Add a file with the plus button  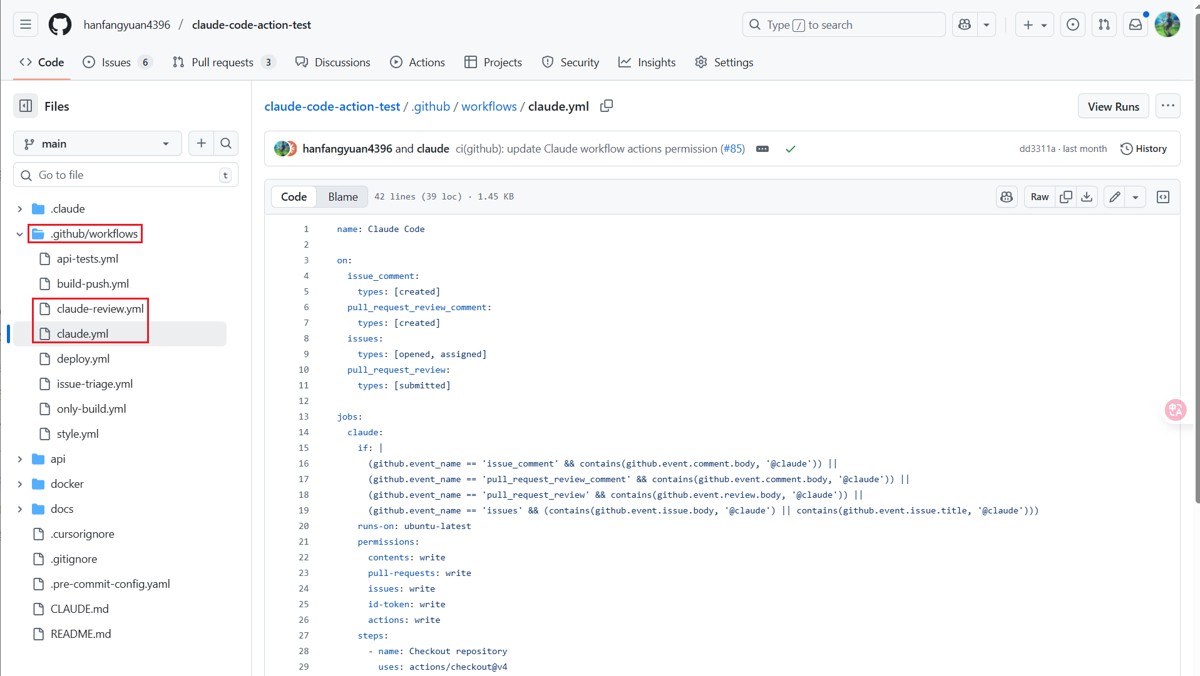click(x=201, y=144)
